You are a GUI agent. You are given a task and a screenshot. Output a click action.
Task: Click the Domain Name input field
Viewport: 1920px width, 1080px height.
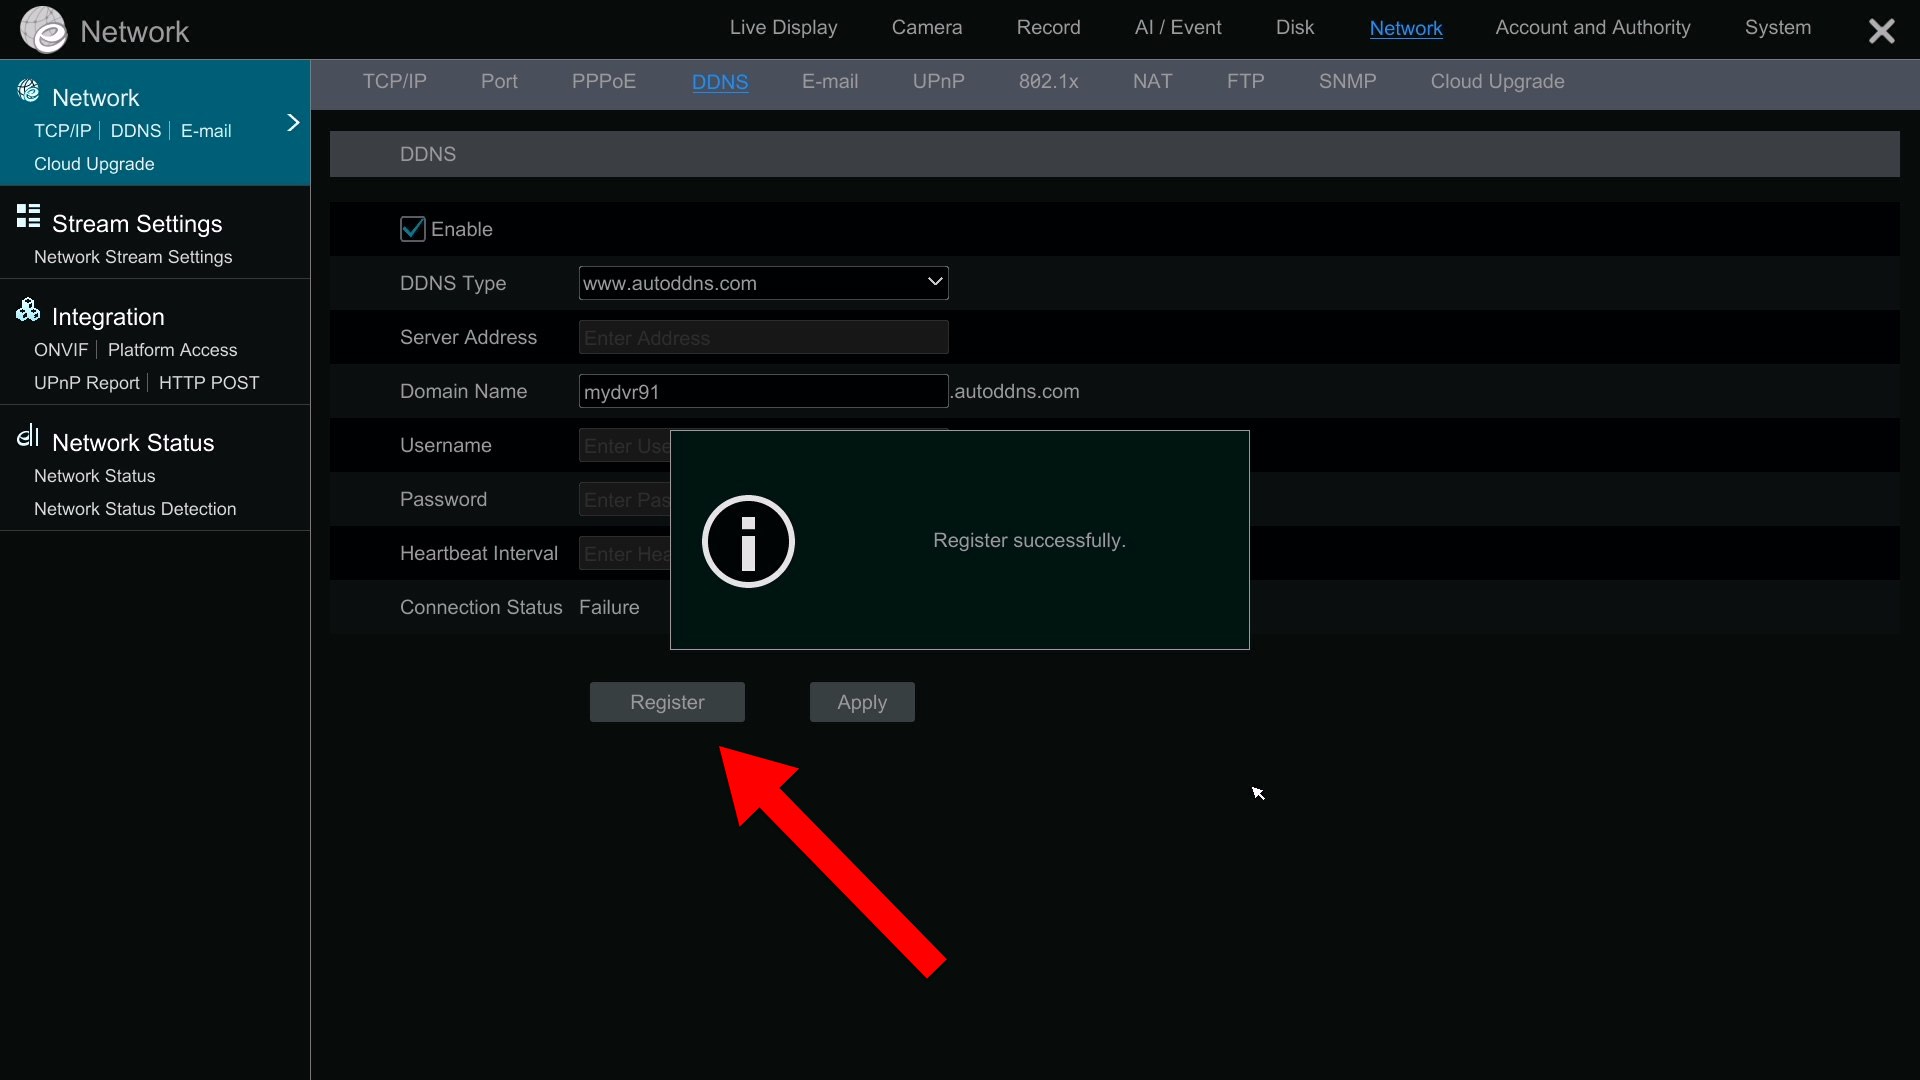pyautogui.click(x=763, y=391)
